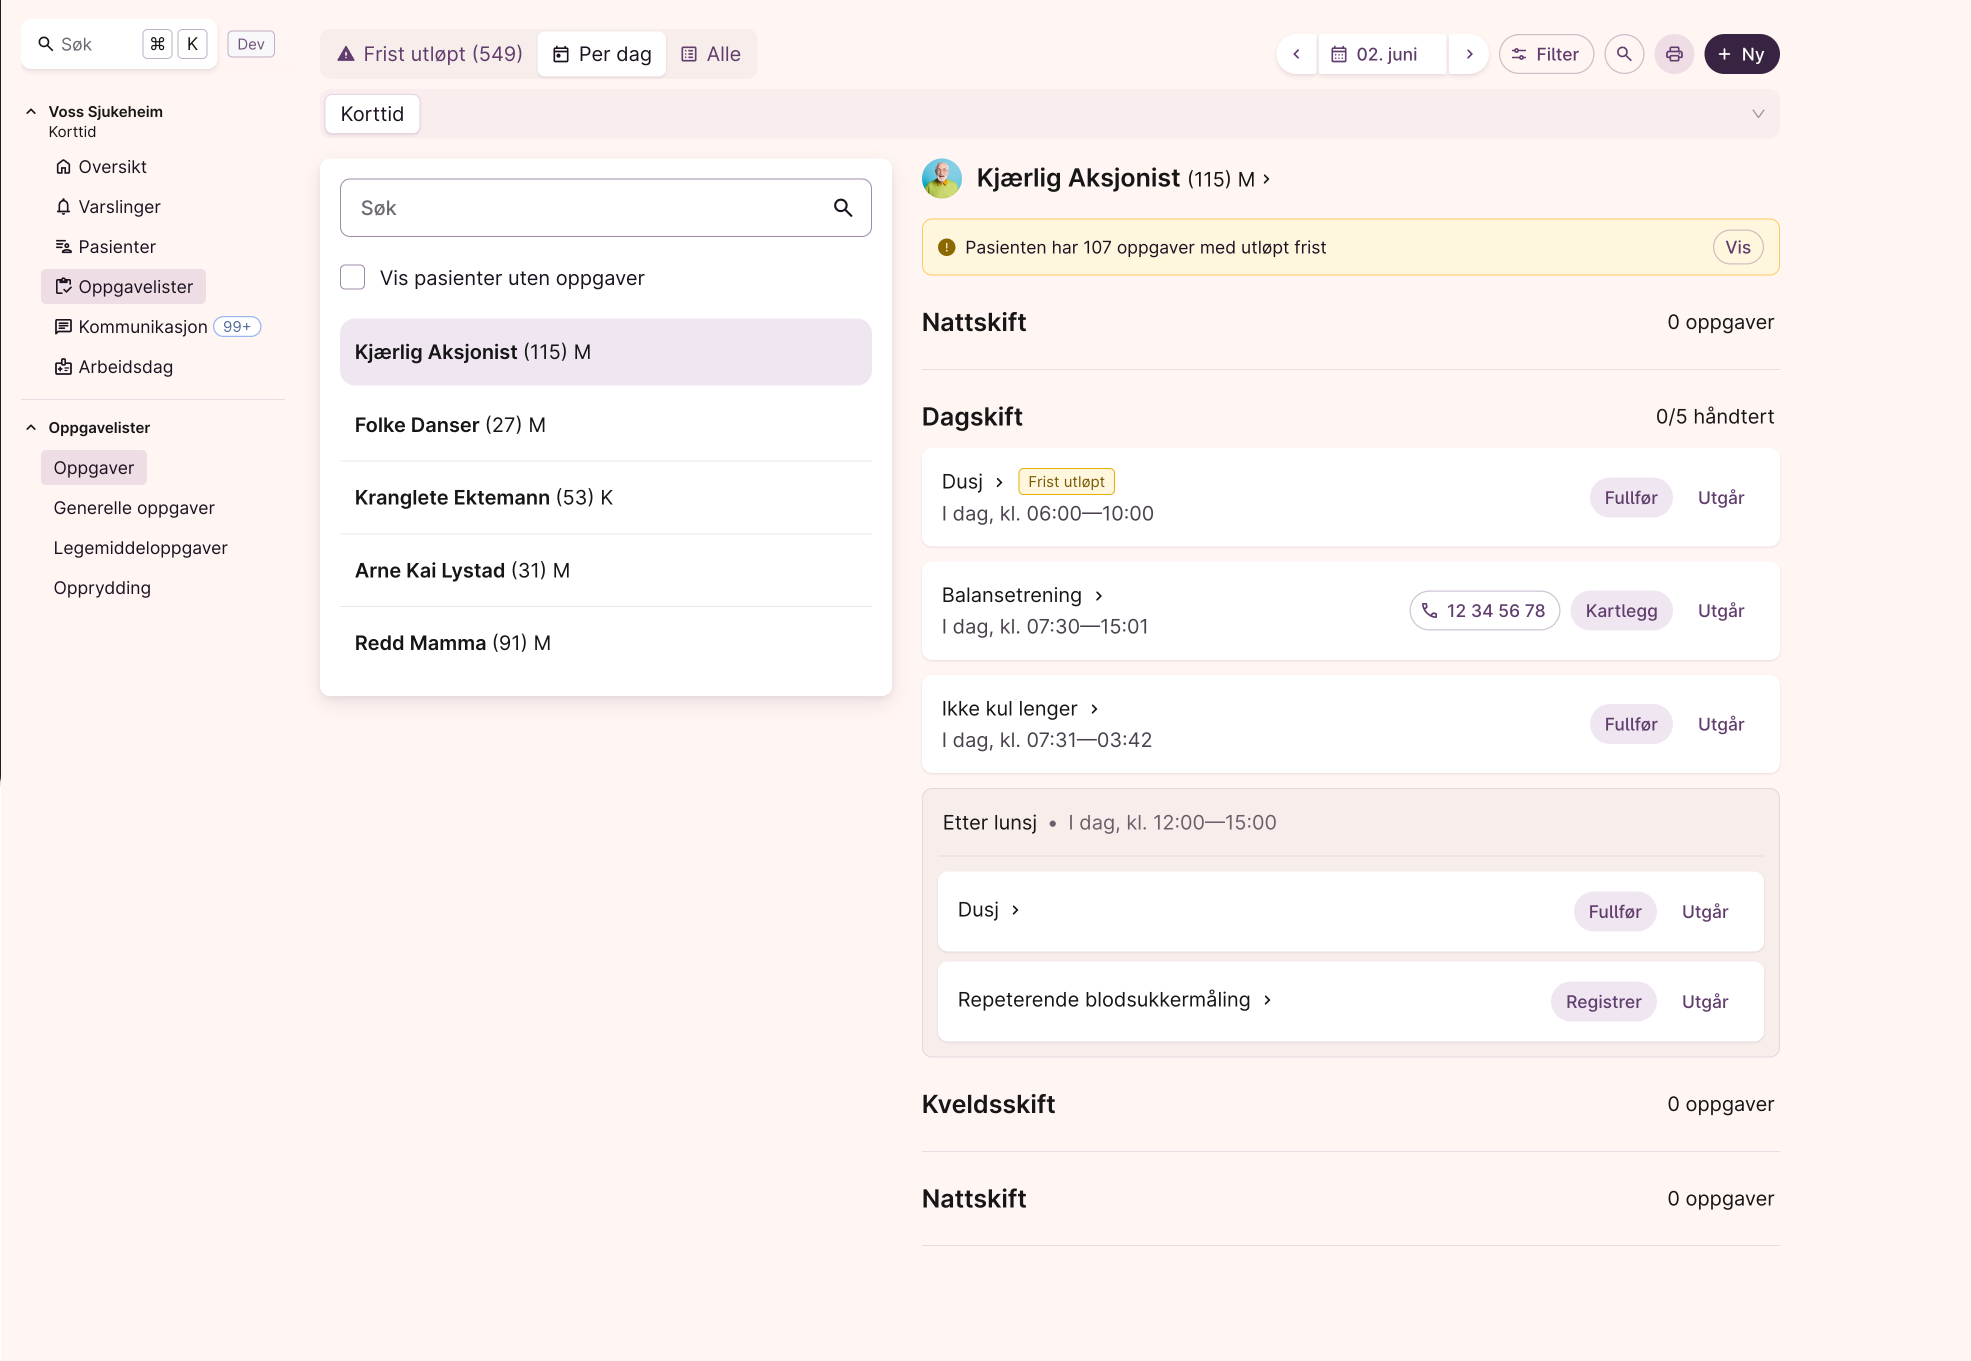
Task: Switch to the Alle tab
Action: pyautogui.click(x=711, y=54)
